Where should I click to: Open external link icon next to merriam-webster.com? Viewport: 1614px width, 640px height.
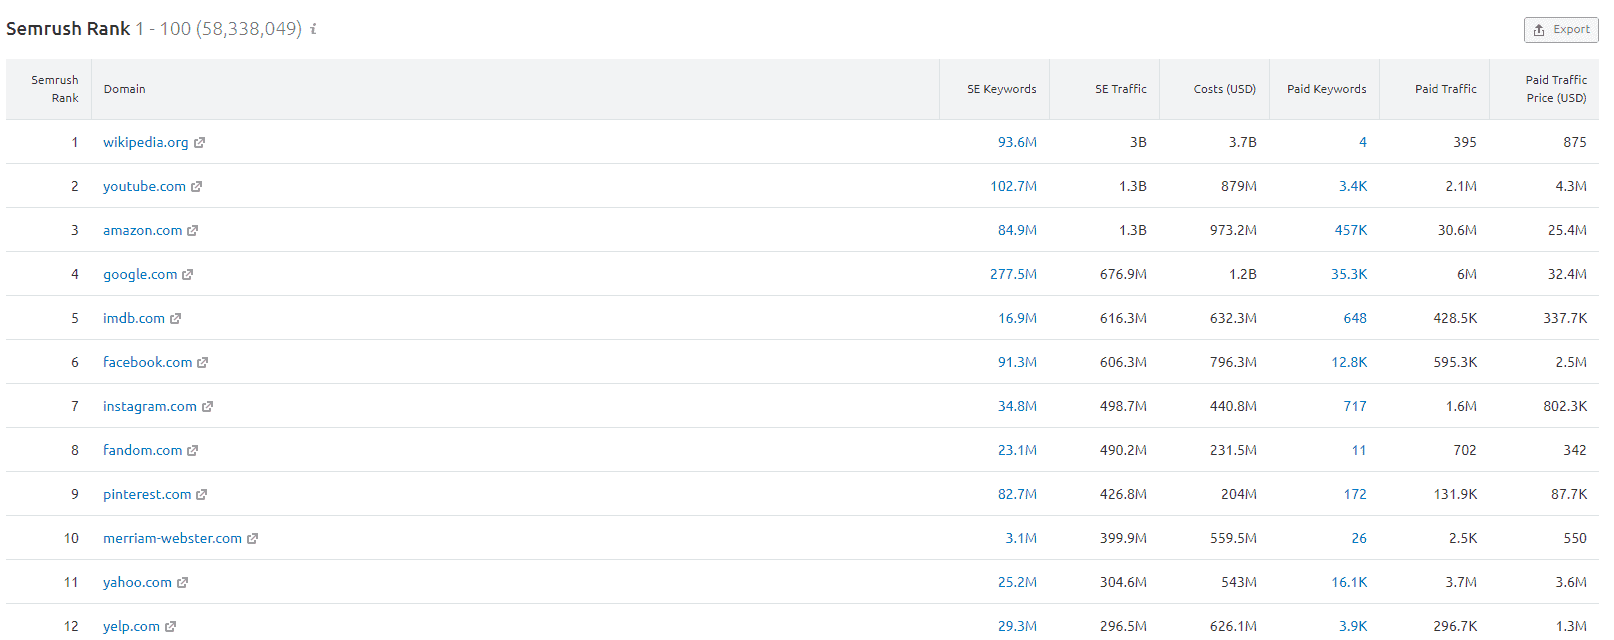tap(252, 539)
